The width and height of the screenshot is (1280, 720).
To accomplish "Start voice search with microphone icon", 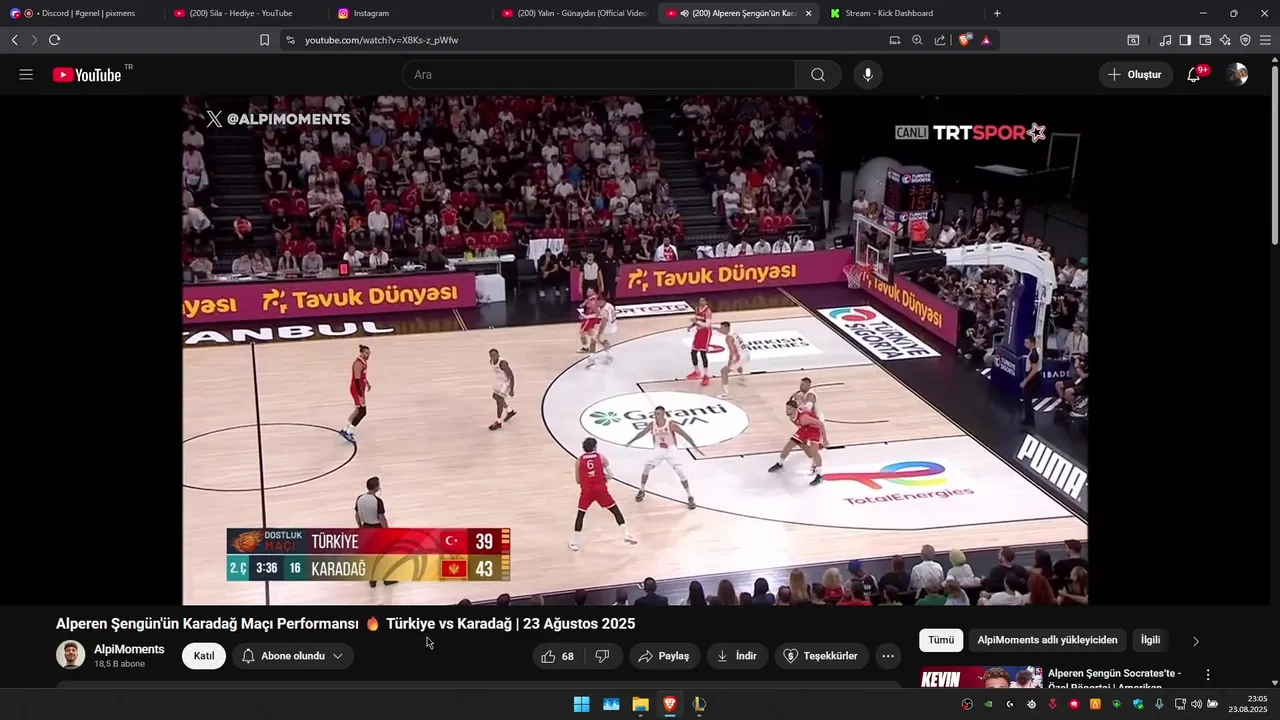I will (867, 75).
